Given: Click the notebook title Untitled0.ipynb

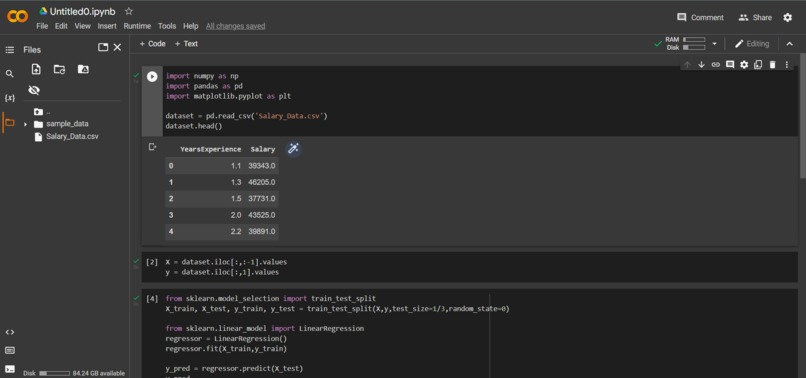Looking at the screenshot, I should pos(82,11).
